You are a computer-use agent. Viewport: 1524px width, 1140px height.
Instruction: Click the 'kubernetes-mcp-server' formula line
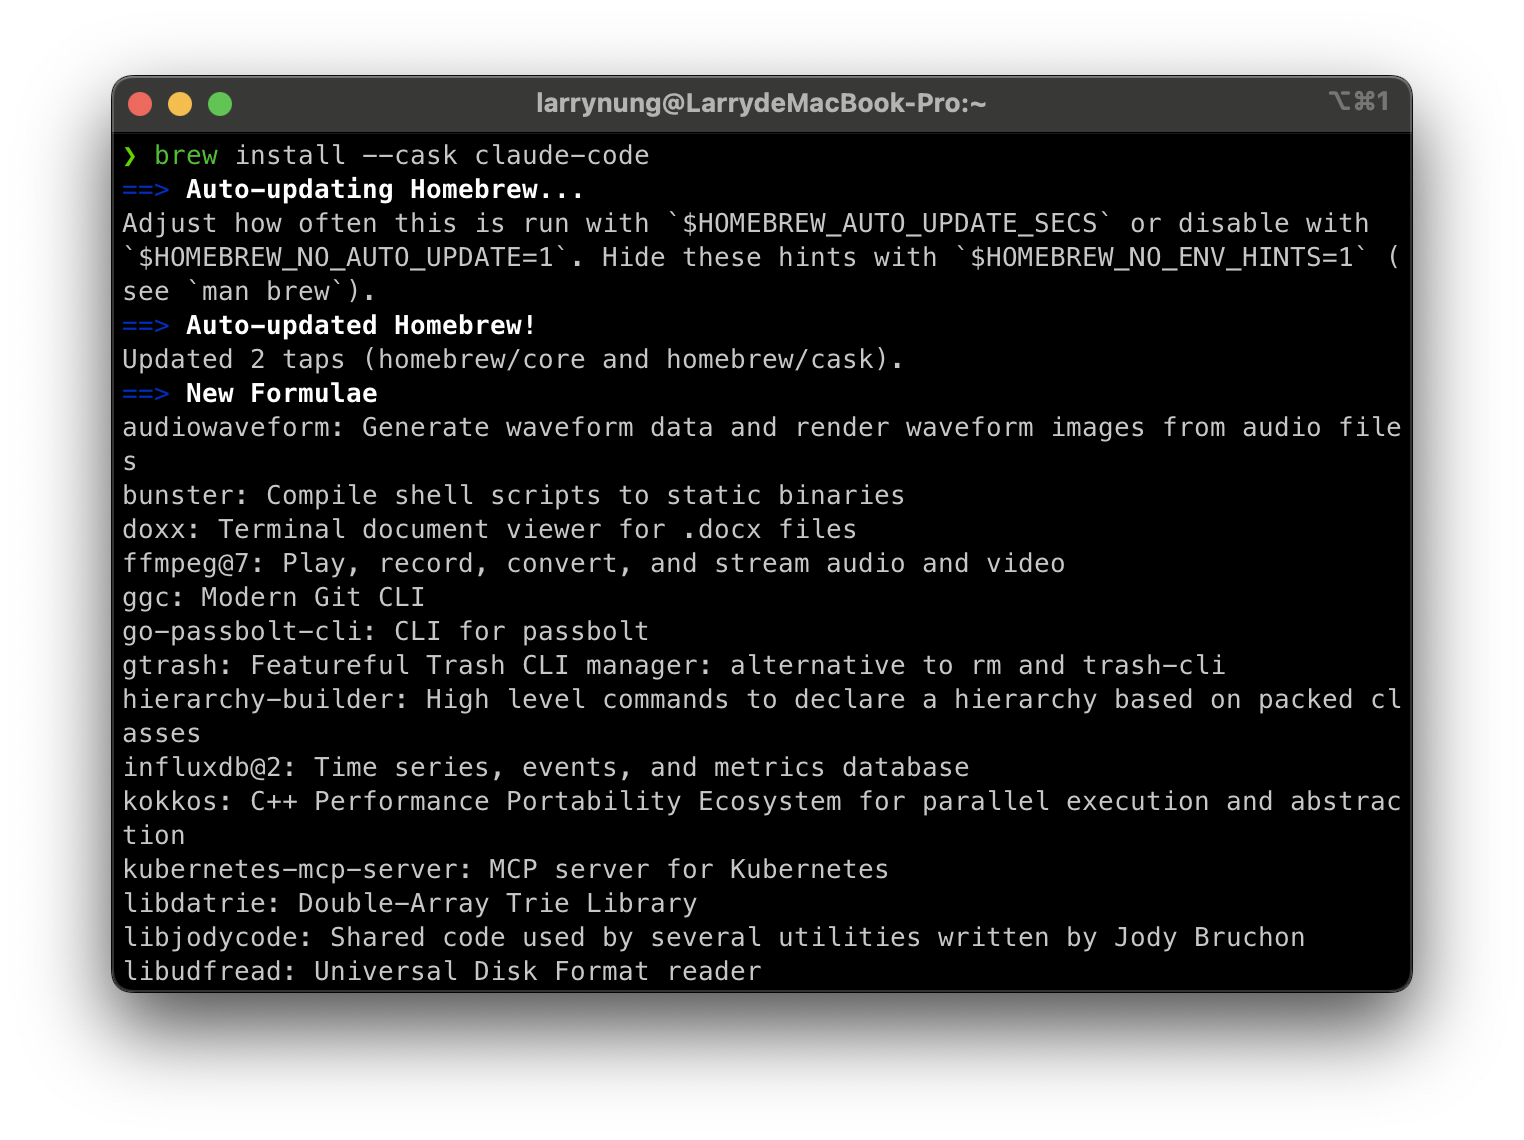[x=506, y=870]
